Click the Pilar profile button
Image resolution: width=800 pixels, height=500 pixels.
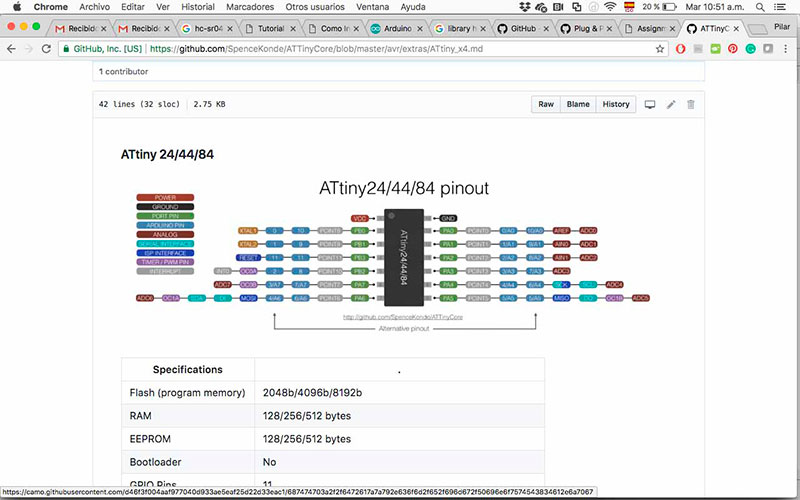(782, 27)
